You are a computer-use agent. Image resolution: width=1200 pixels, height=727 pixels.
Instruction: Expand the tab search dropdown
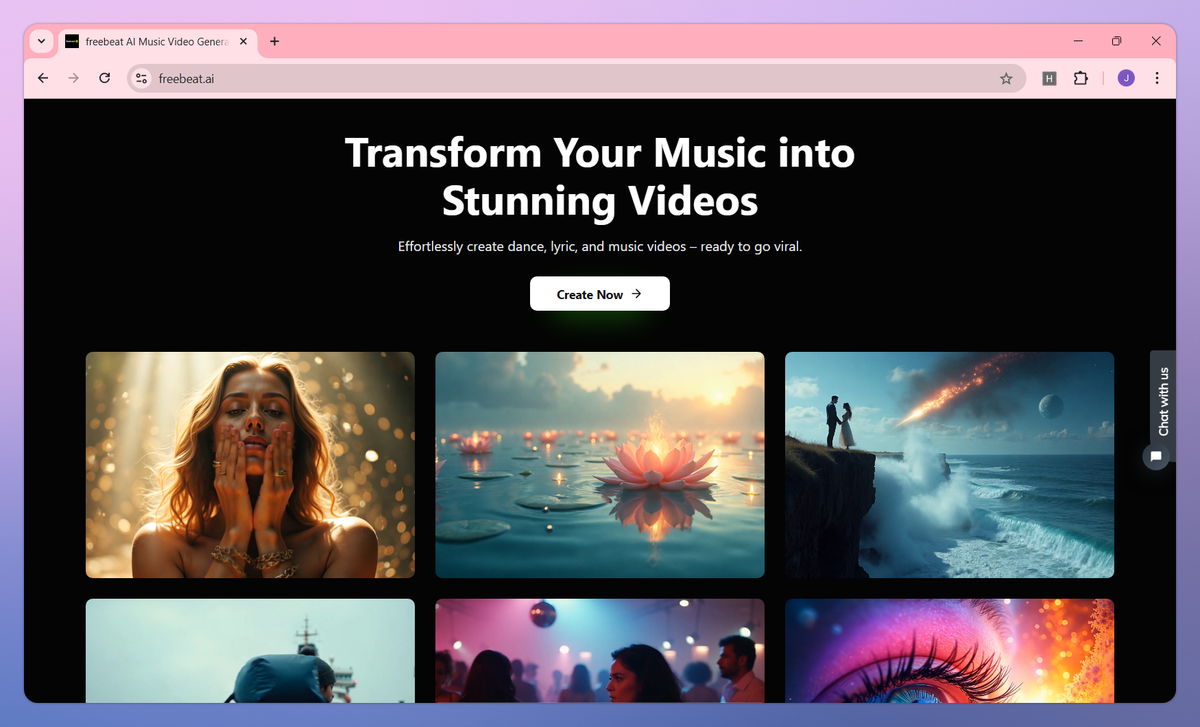[41, 41]
